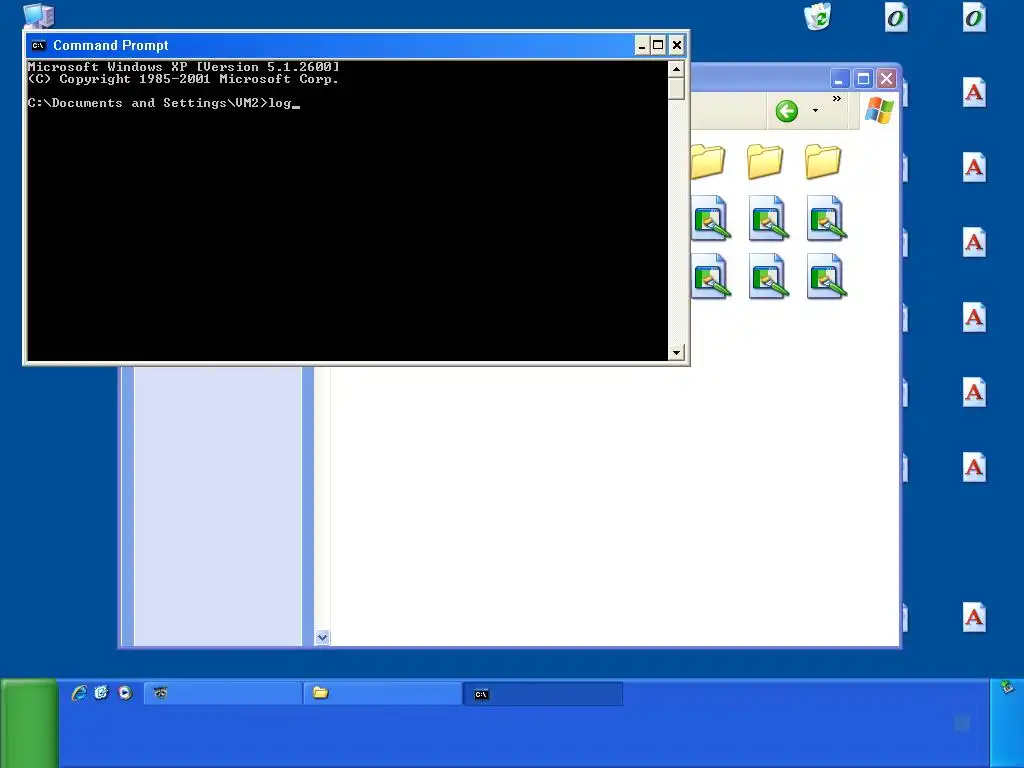Click the Command Prompt vertical scroll thumb
1024x768 pixels.
click(676, 88)
